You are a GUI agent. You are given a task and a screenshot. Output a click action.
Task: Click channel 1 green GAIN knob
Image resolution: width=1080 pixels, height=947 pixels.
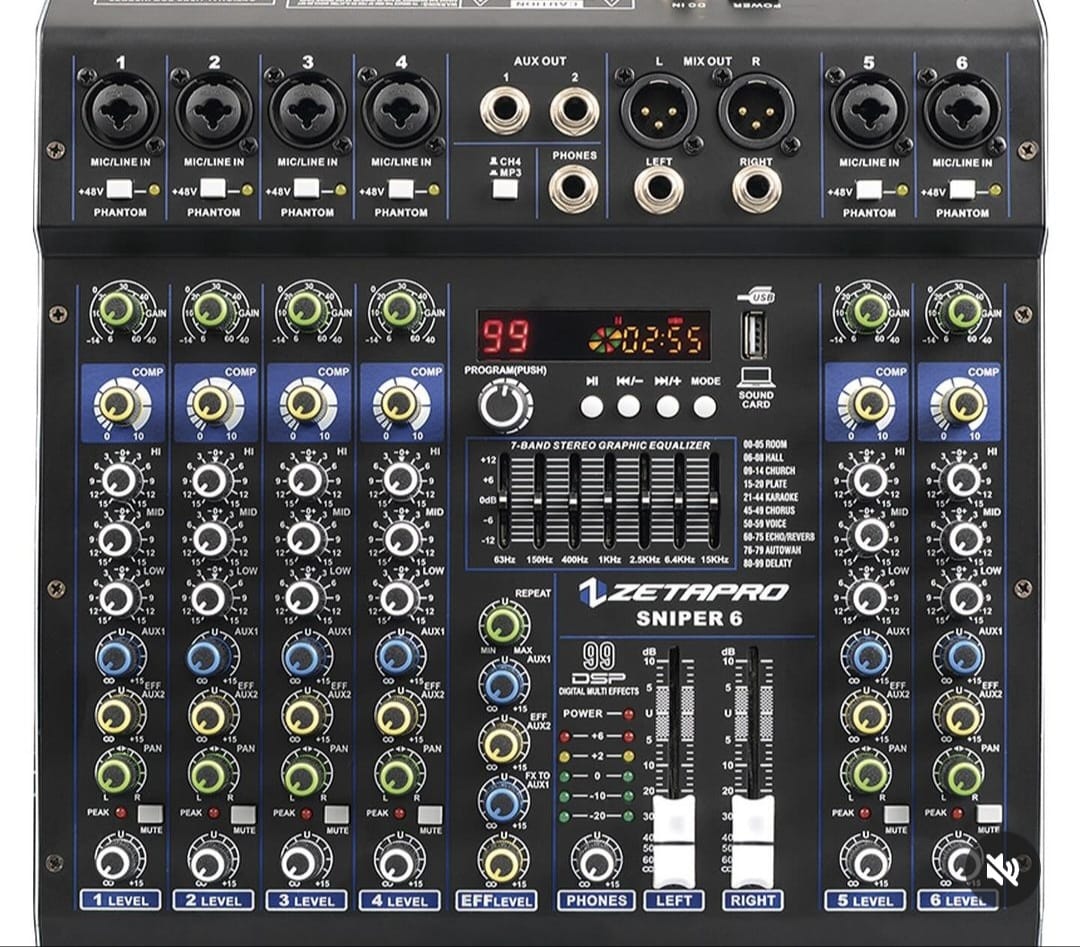pyautogui.click(x=118, y=311)
